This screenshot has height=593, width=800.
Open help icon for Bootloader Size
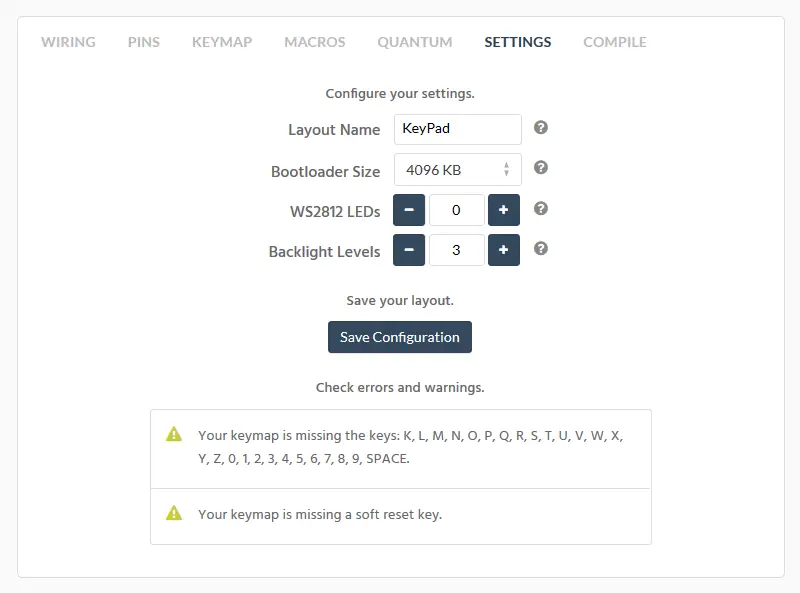(x=541, y=167)
